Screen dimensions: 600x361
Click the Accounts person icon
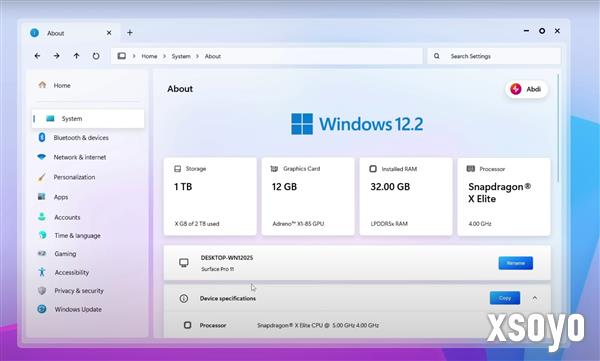[x=42, y=217]
